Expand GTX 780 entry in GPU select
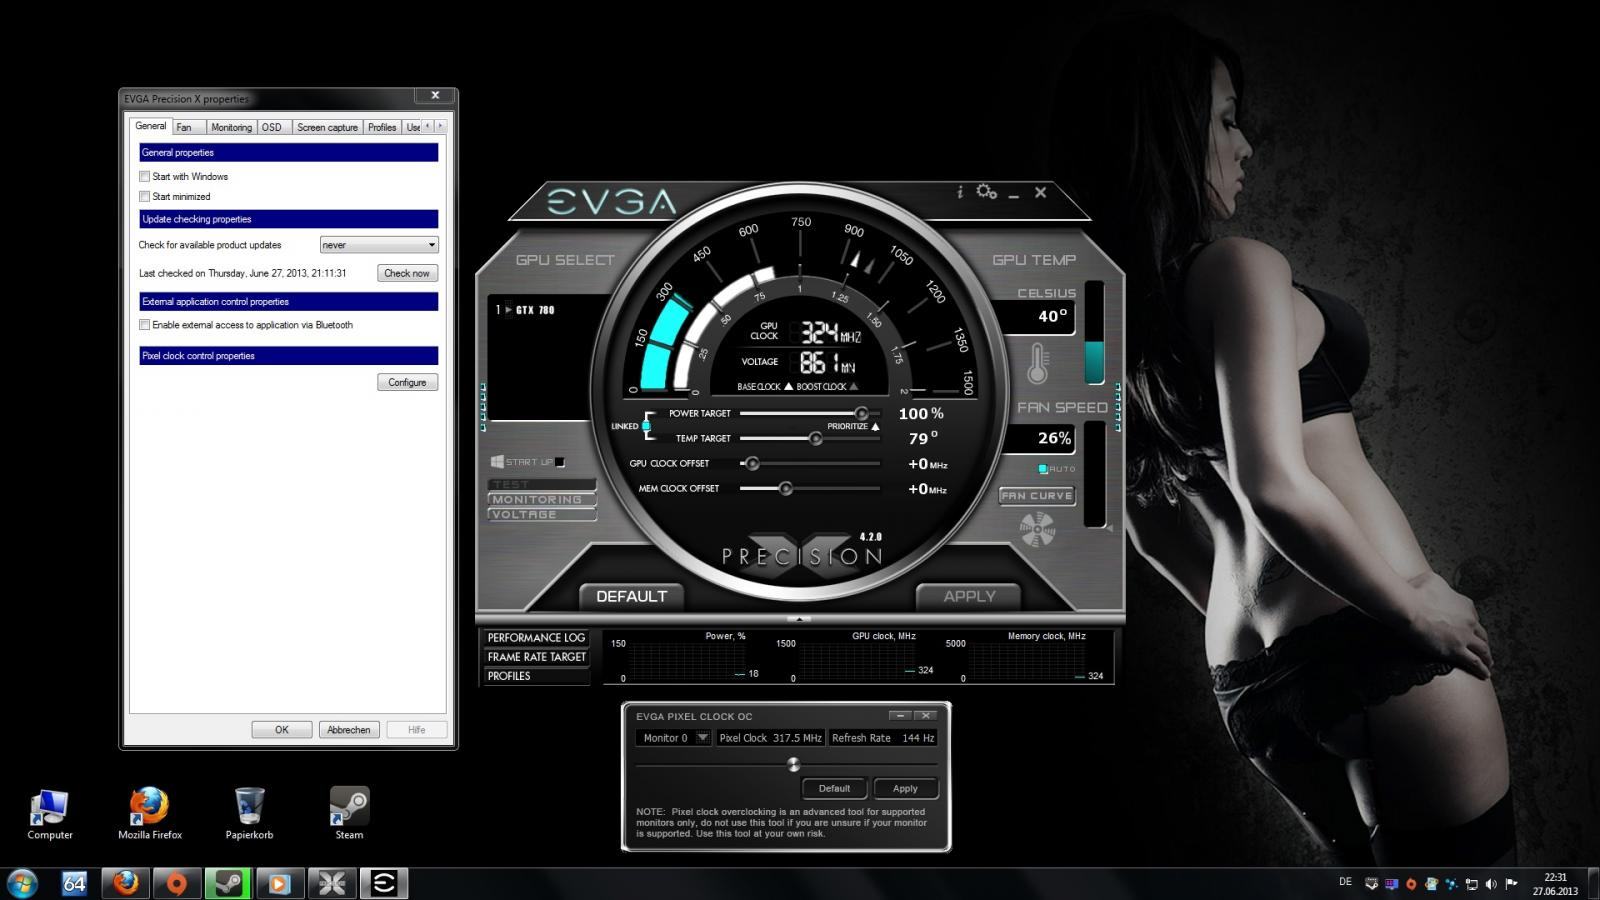Screen dimensions: 1600x900 (508, 310)
